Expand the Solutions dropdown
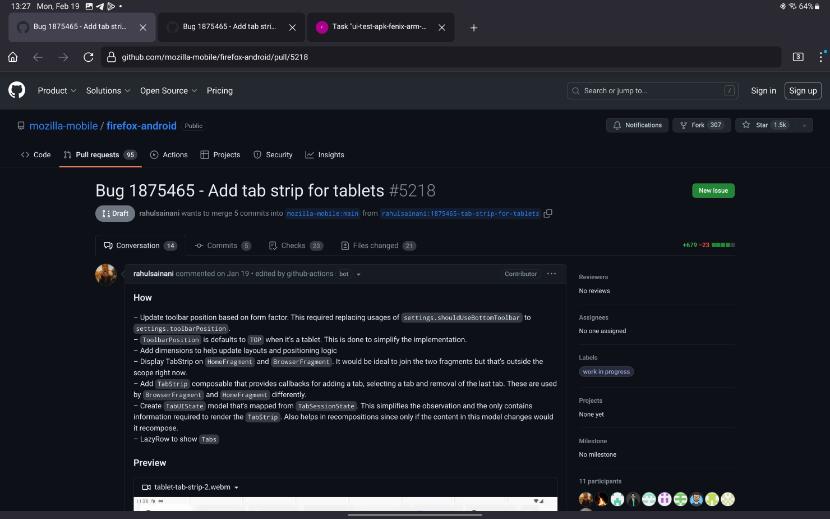Image resolution: width=830 pixels, height=519 pixels. point(108,90)
